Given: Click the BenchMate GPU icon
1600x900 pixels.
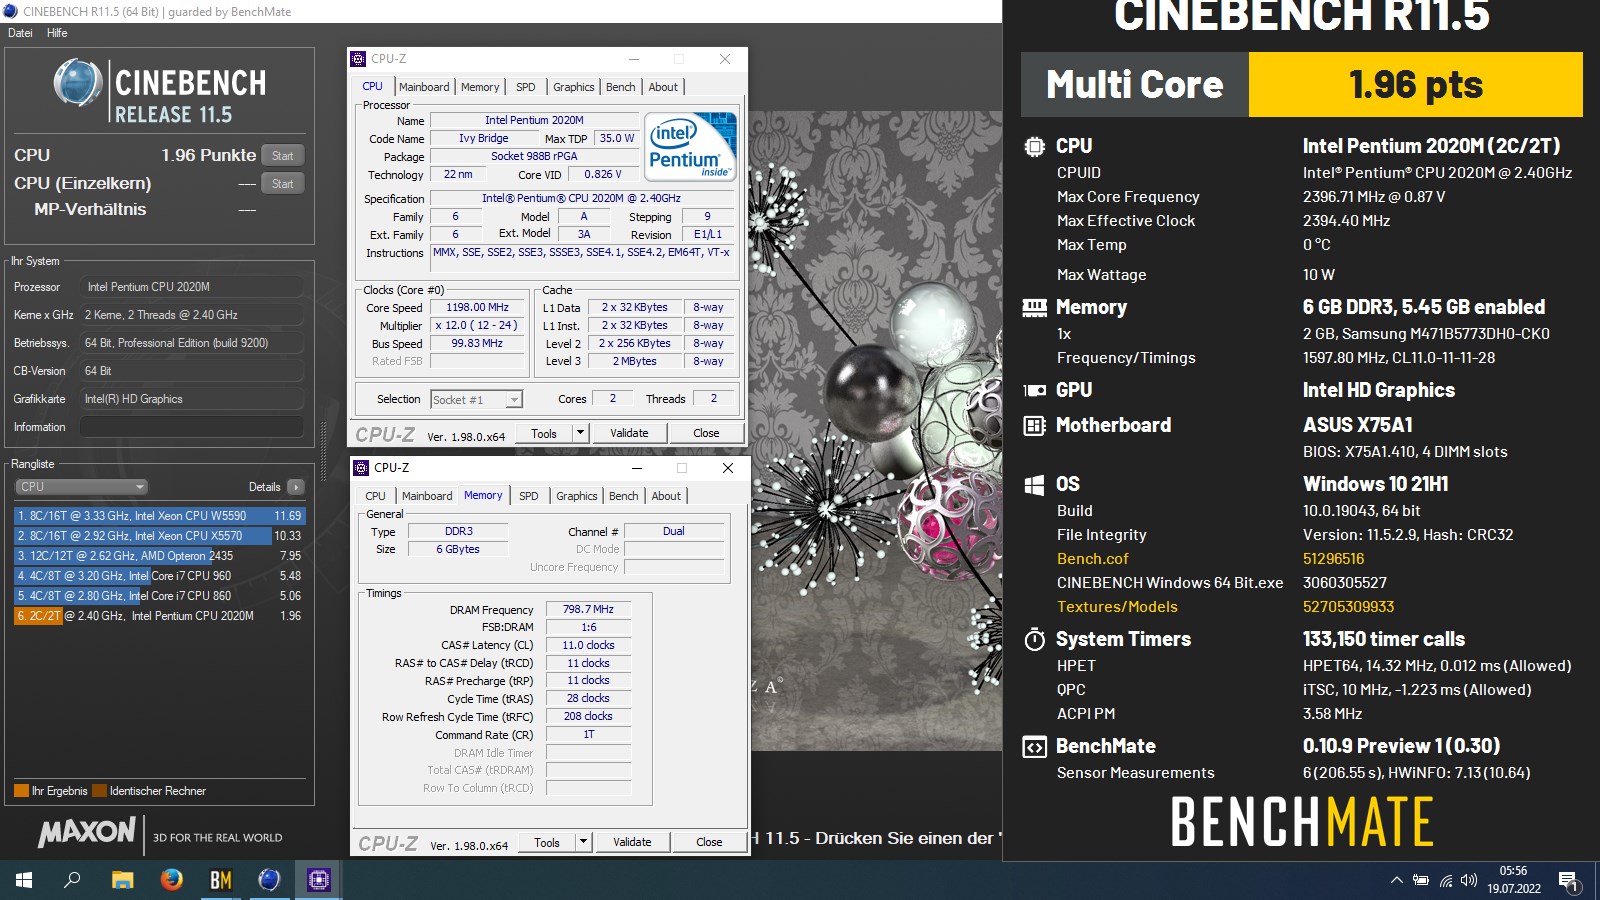Looking at the screenshot, I should click(1034, 391).
